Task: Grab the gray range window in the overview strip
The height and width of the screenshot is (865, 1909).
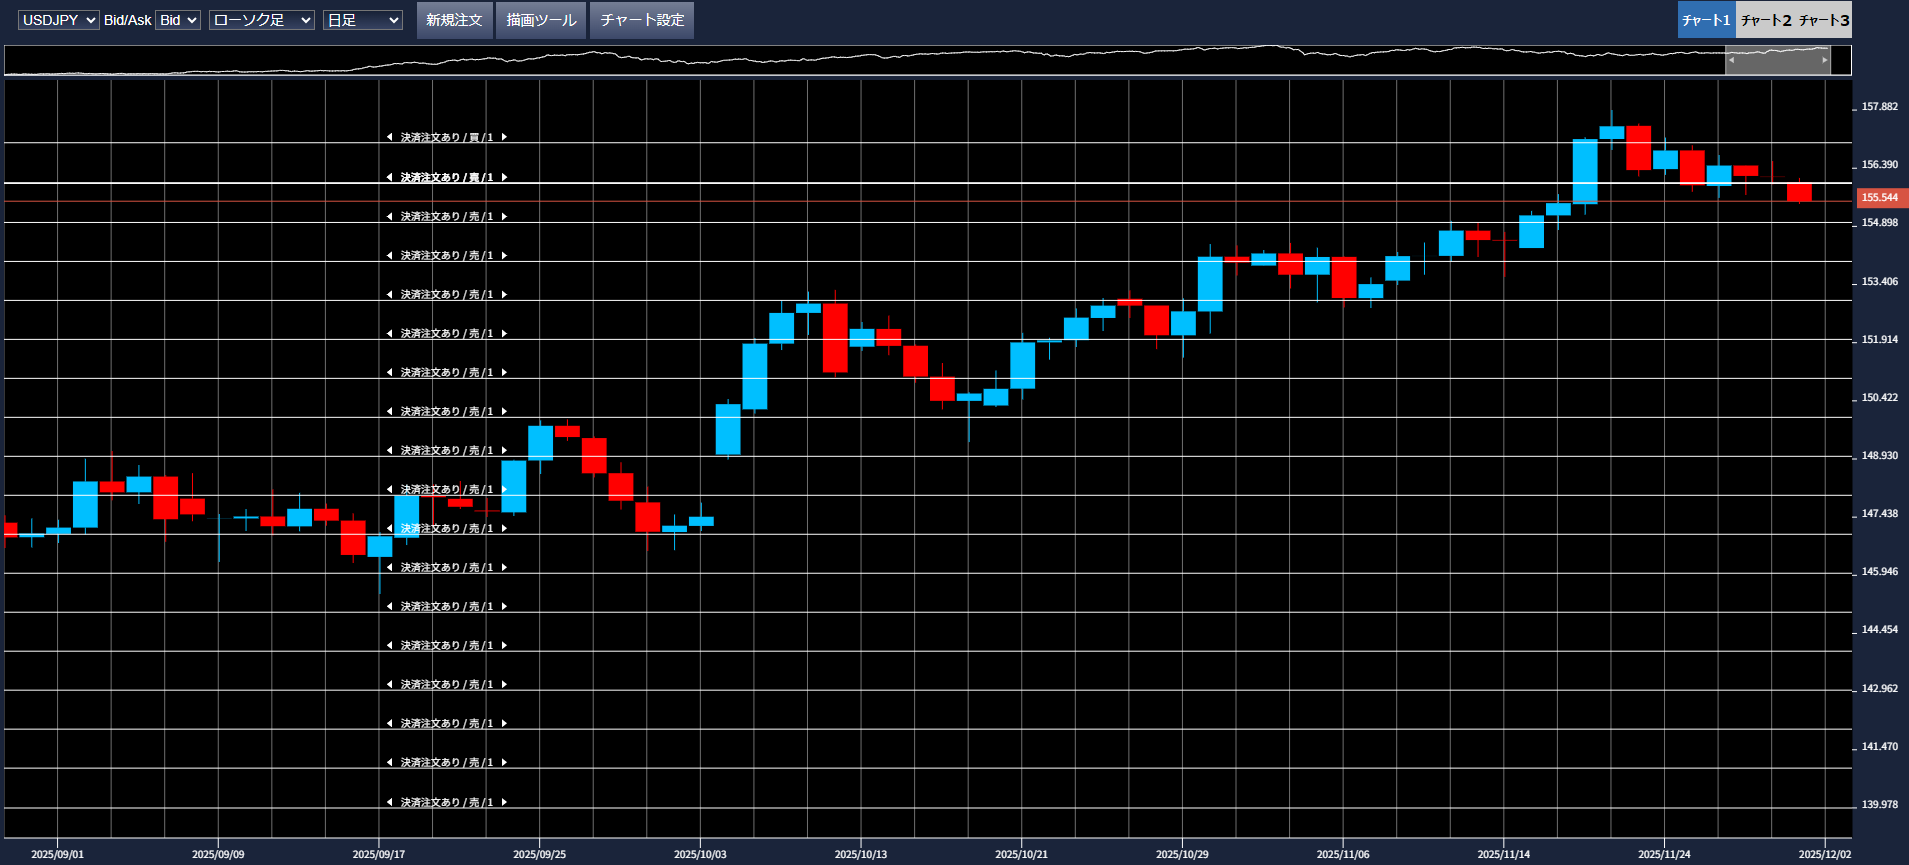Action: (x=1778, y=60)
